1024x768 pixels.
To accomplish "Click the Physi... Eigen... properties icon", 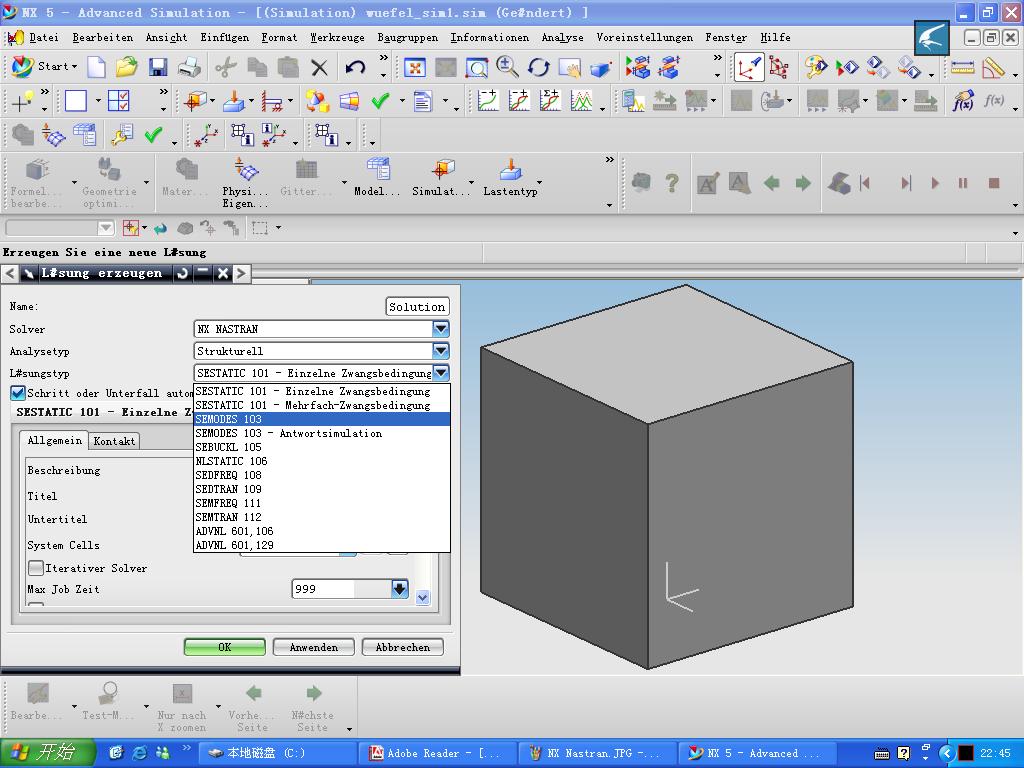I will click(x=246, y=183).
